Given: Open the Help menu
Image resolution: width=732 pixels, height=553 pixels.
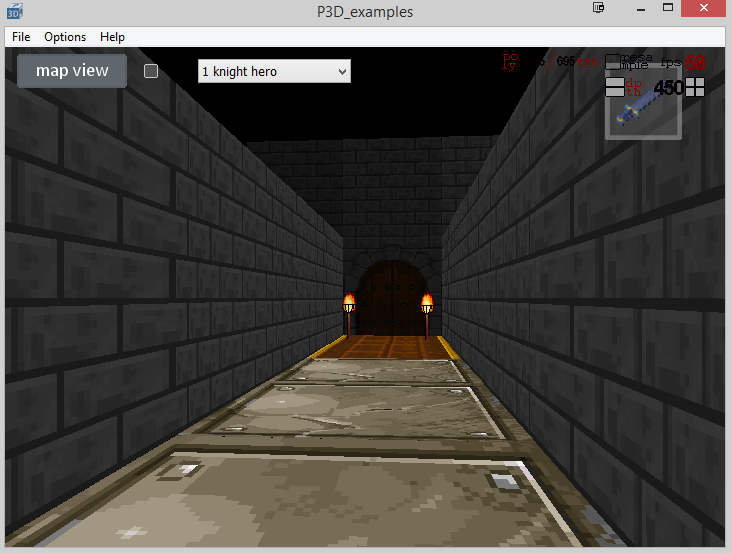Looking at the screenshot, I should click(113, 37).
